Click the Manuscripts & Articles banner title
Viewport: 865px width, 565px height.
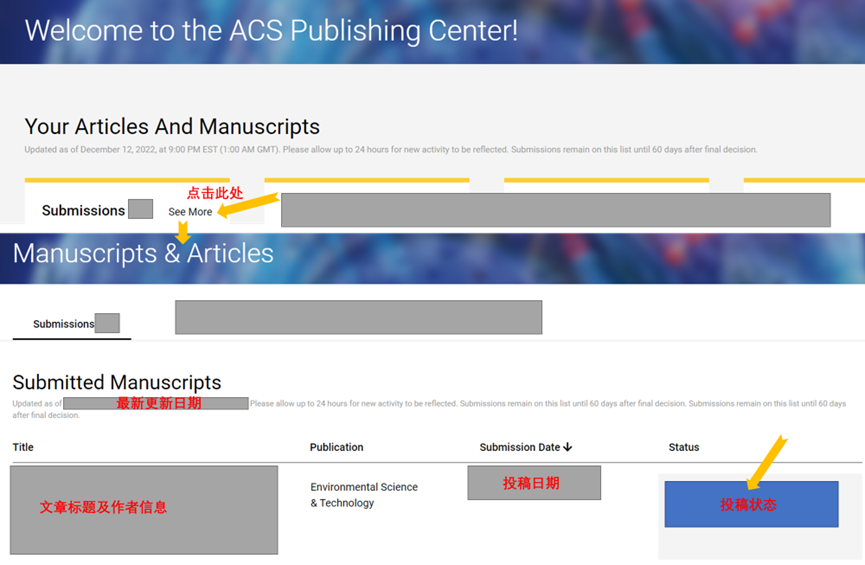tap(143, 253)
